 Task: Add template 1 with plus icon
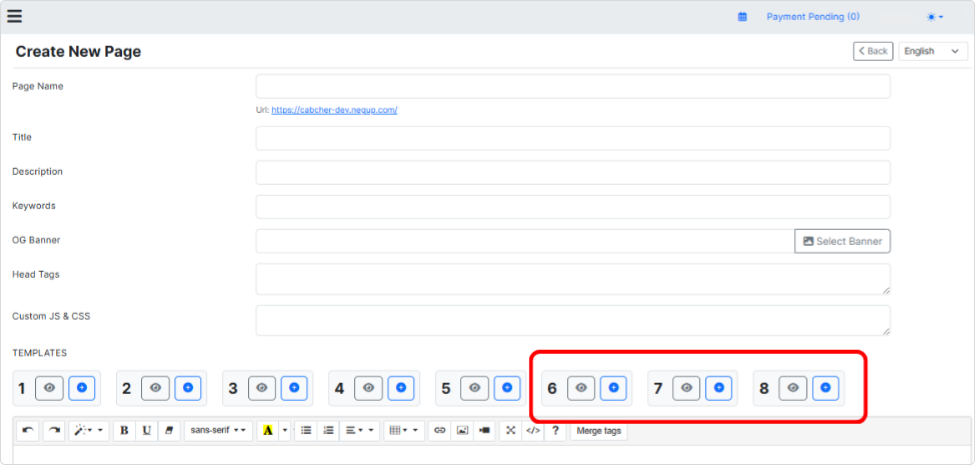click(82, 388)
